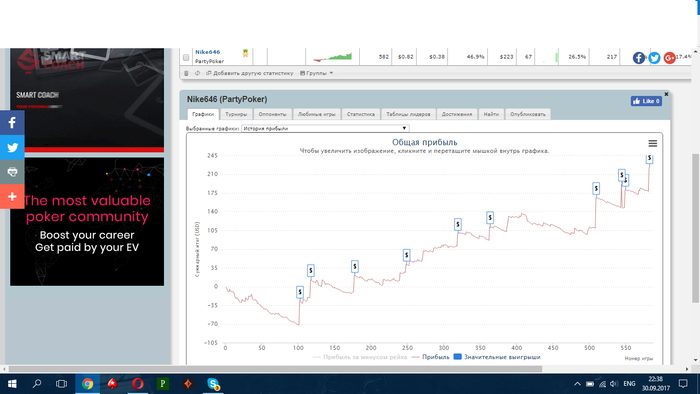The height and width of the screenshot is (394, 700).
Task: Toggle the Прибыль legend series
Action: 430,357
